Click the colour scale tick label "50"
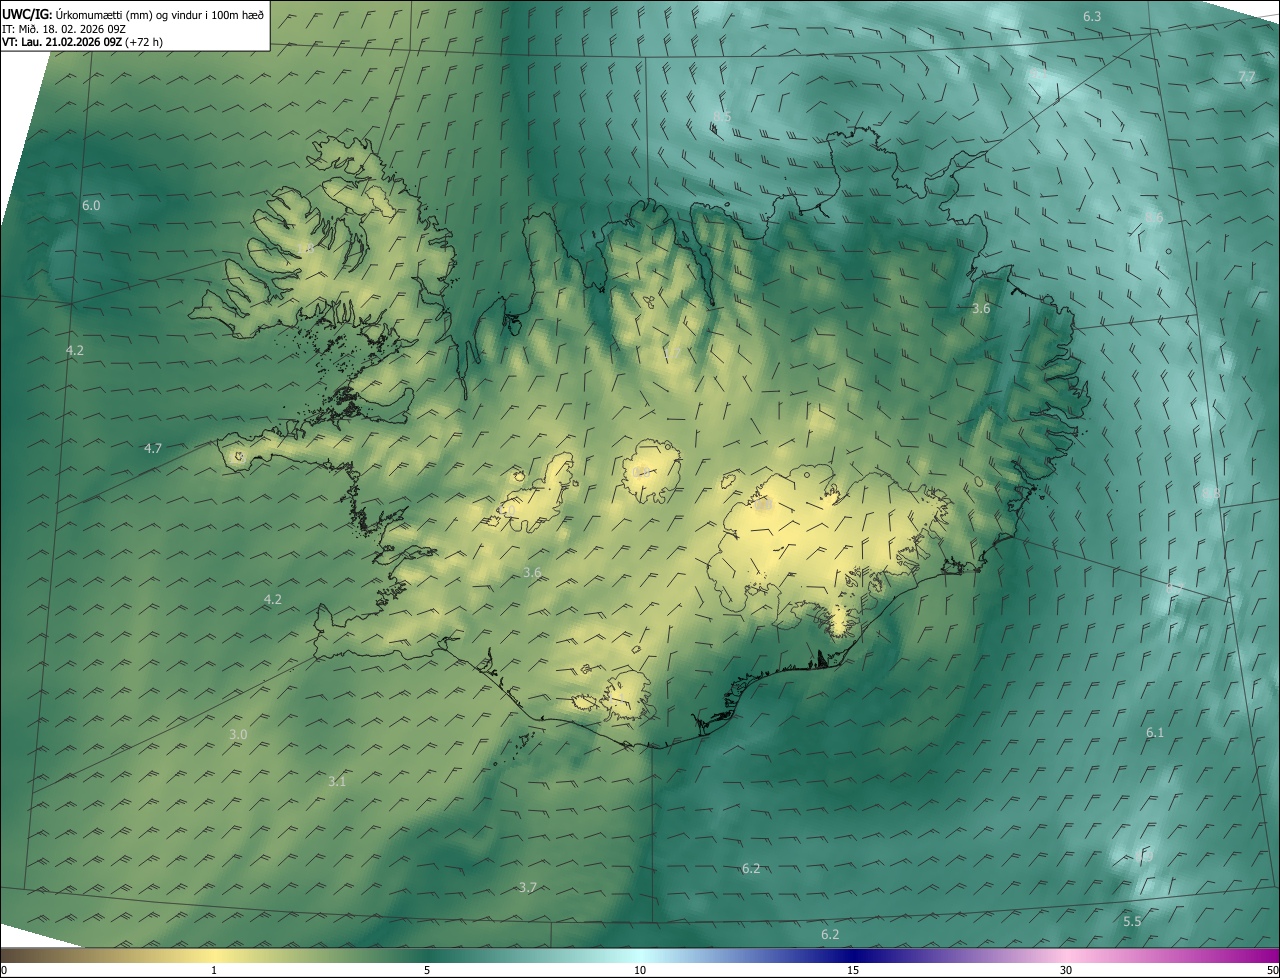This screenshot has width=1280, height=978. click(1272, 971)
